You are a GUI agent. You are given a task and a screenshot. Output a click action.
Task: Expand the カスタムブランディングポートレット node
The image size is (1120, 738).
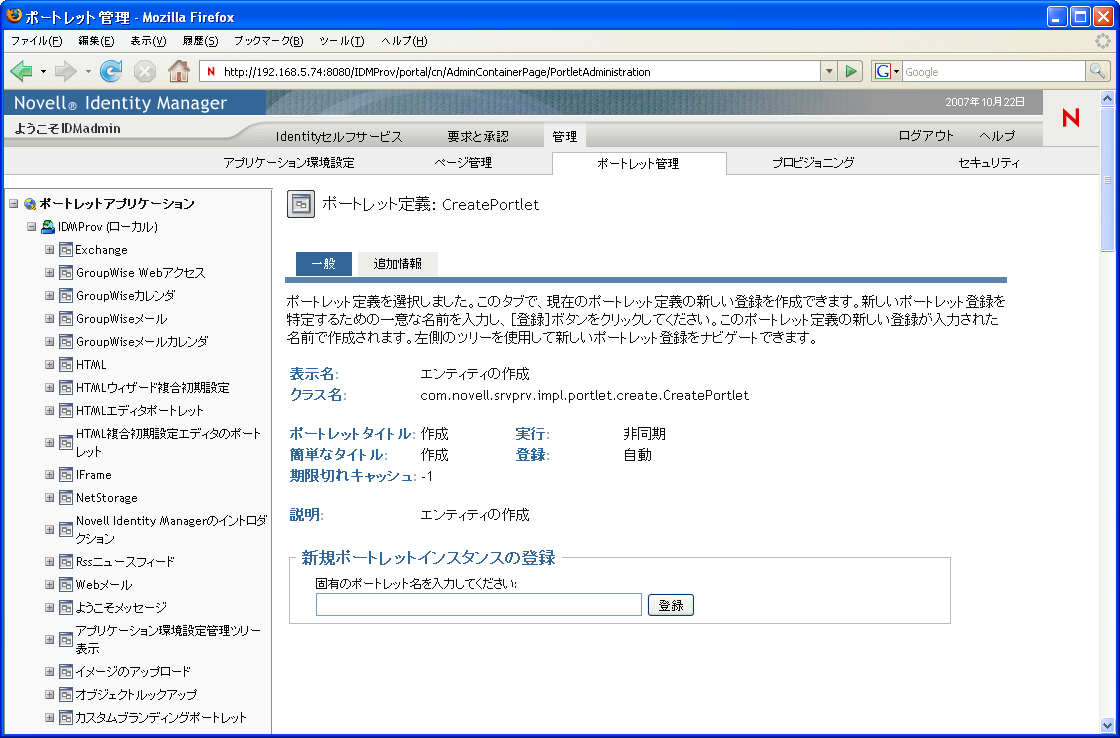tap(49, 717)
